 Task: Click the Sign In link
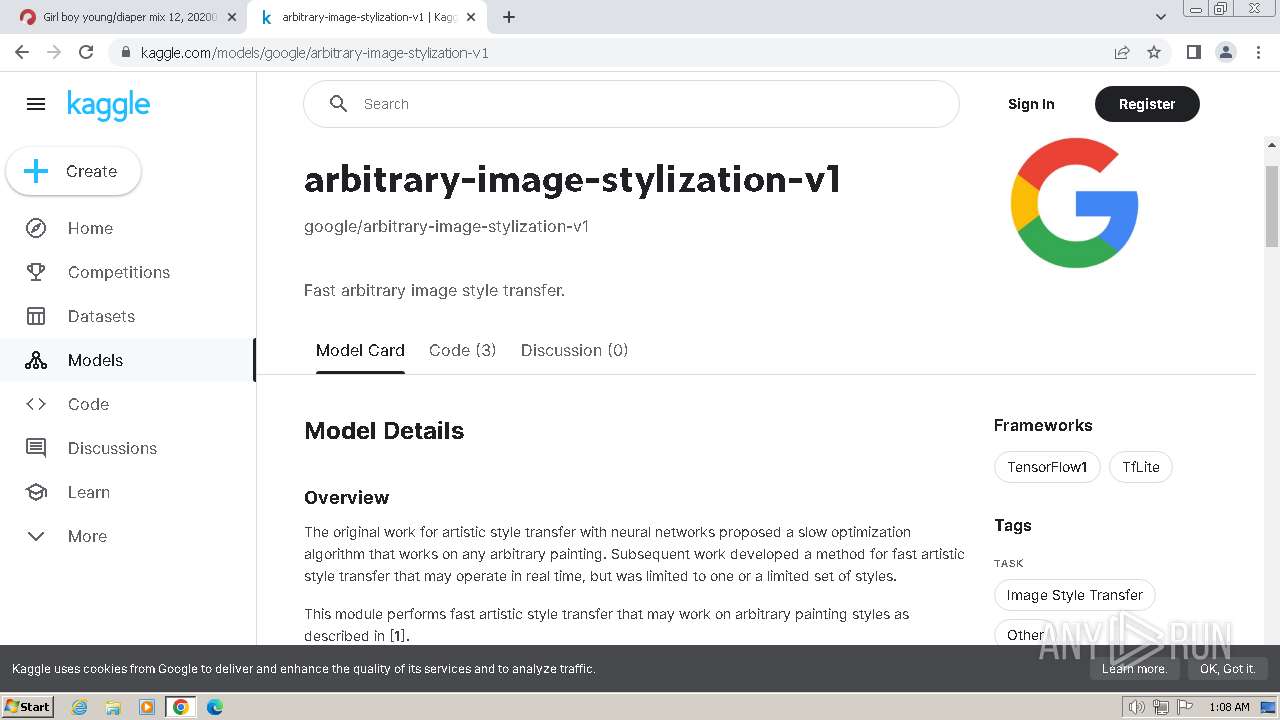coord(1031,104)
